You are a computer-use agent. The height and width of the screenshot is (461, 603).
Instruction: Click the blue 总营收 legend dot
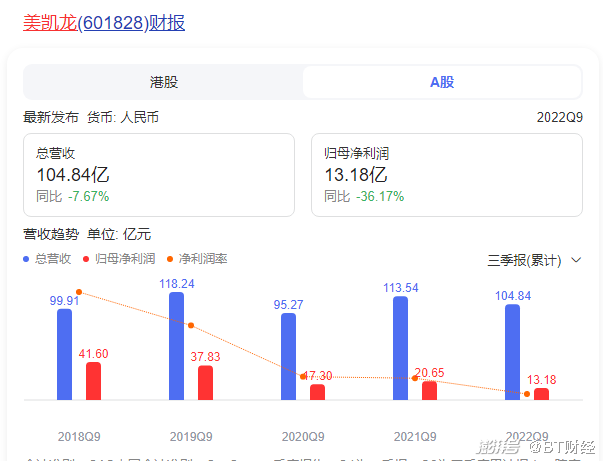(26, 259)
